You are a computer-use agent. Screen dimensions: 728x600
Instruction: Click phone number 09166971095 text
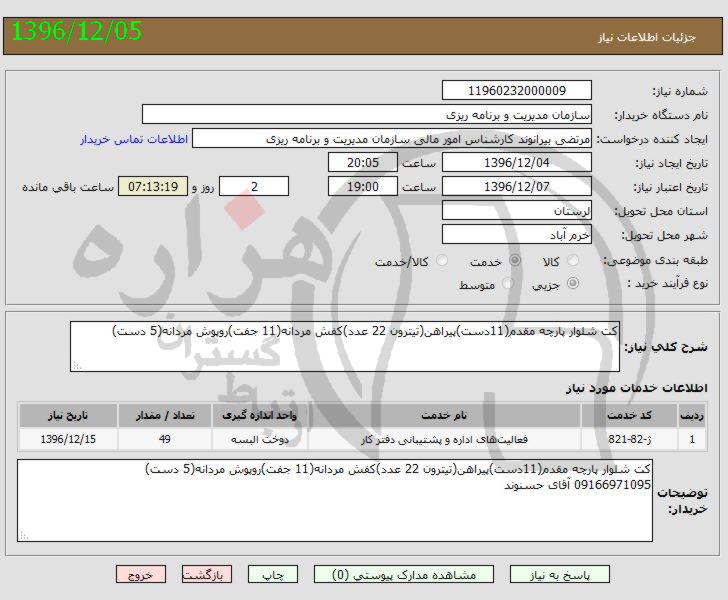pos(612,485)
